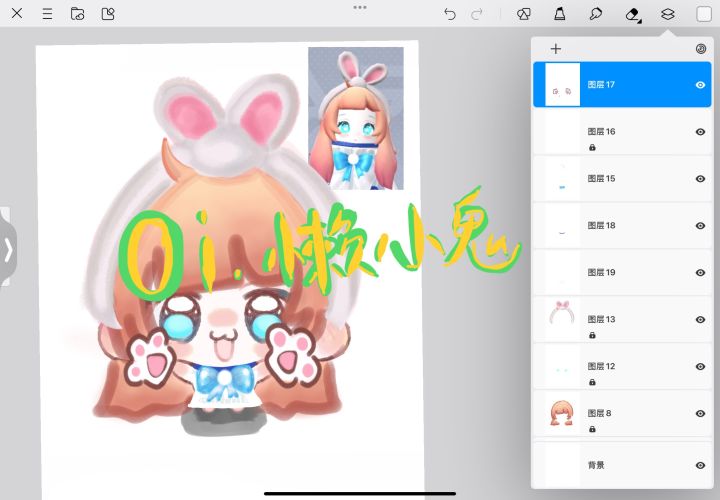Hide layer 图层 19
720x500 pixels.
pos(700,272)
